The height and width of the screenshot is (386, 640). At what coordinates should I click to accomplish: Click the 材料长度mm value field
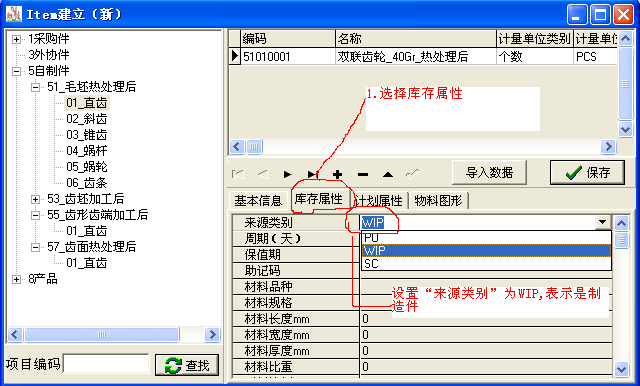tap(486, 319)
